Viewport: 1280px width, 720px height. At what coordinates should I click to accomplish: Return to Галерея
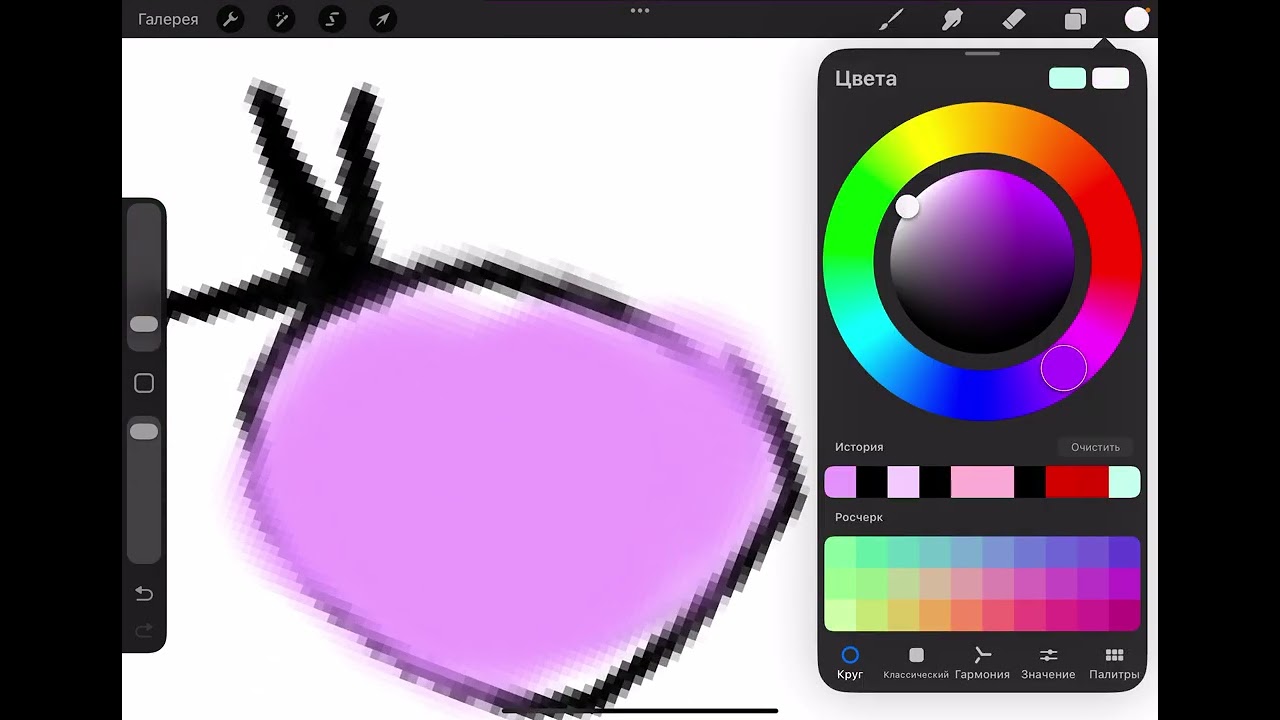tap(168, 19)
